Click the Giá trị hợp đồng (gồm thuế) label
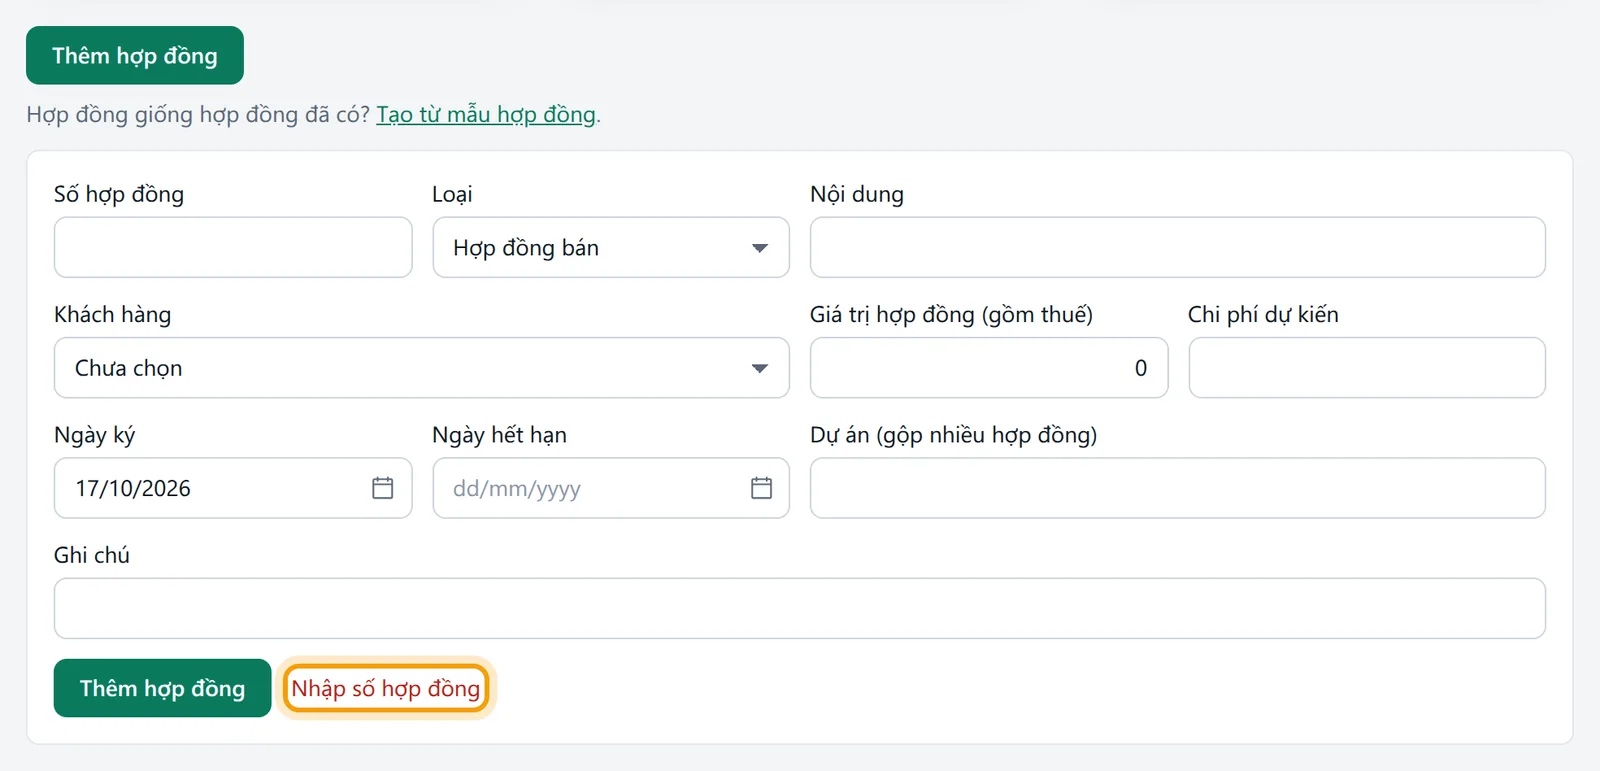Screen dimensions: 1600x771 tap(951, 315)
